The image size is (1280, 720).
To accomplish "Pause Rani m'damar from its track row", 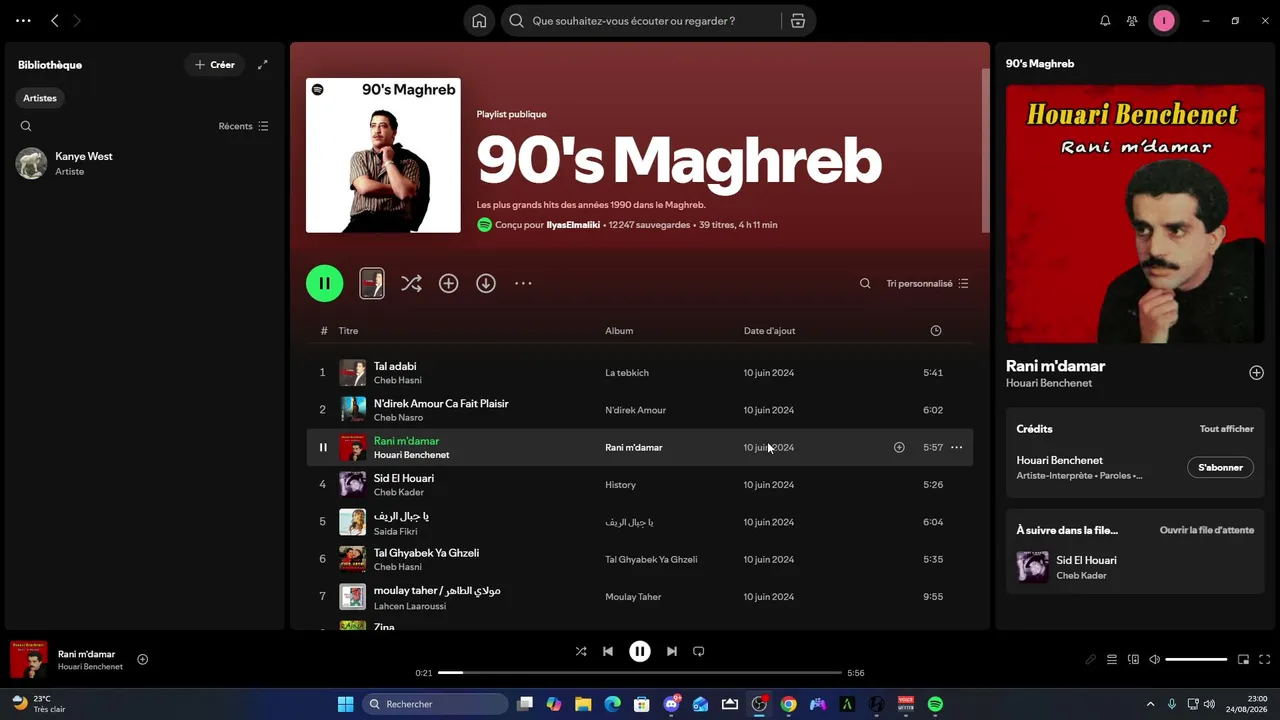I will pyautogui.click(x=322, y=448).
